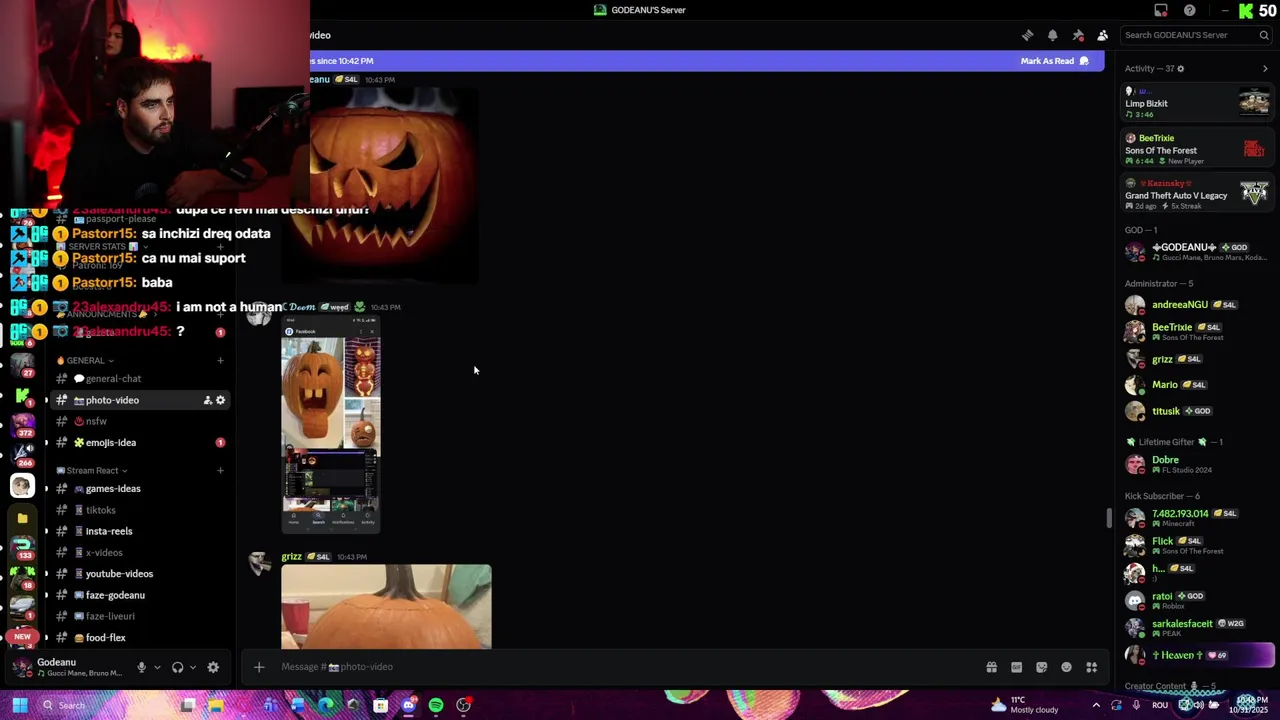Open BeeTrixie Sons Of The Forest activity
This screenshot has height=720, width=1280.
(x=1197, y=149)
